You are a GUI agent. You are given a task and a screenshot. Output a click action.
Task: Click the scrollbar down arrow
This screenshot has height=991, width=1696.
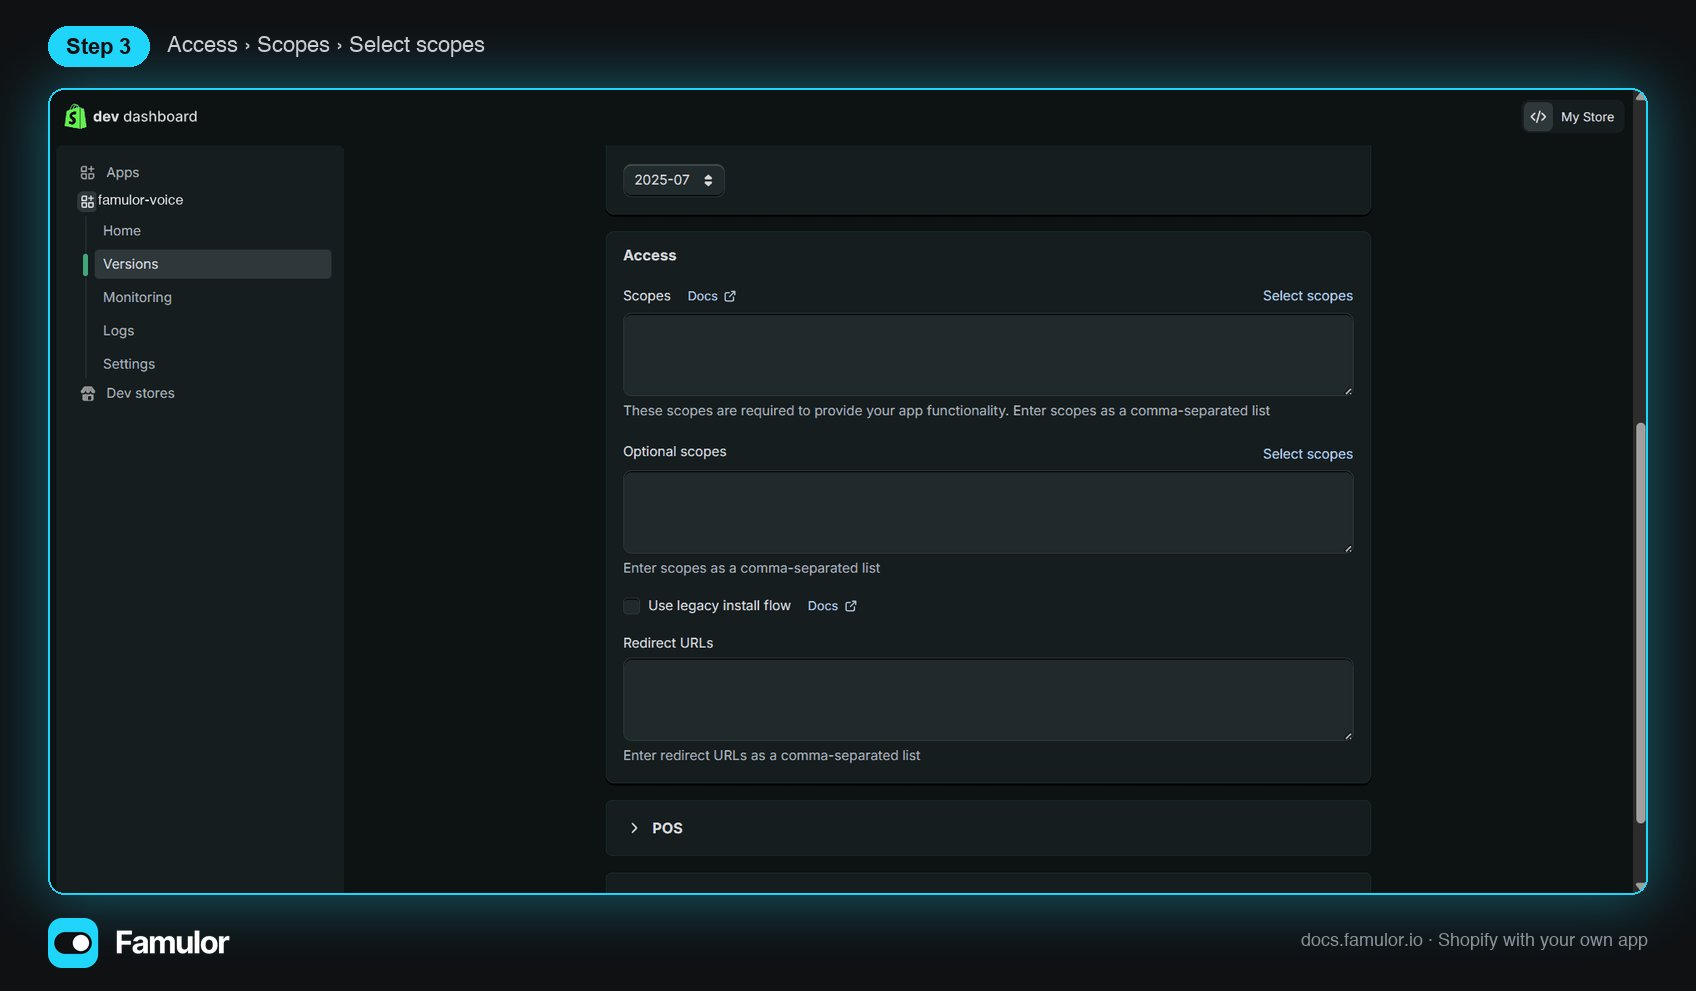pyautogui.click(x=1640, y=887)
